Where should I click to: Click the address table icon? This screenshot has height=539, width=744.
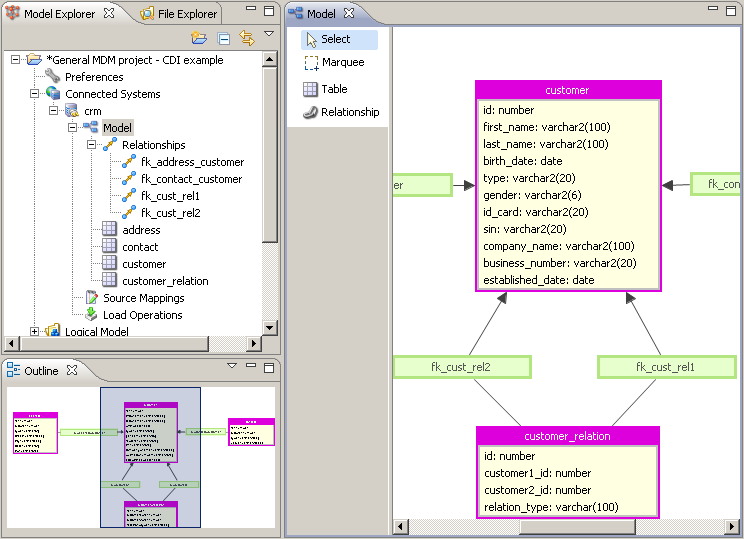(x=109, y=229)
